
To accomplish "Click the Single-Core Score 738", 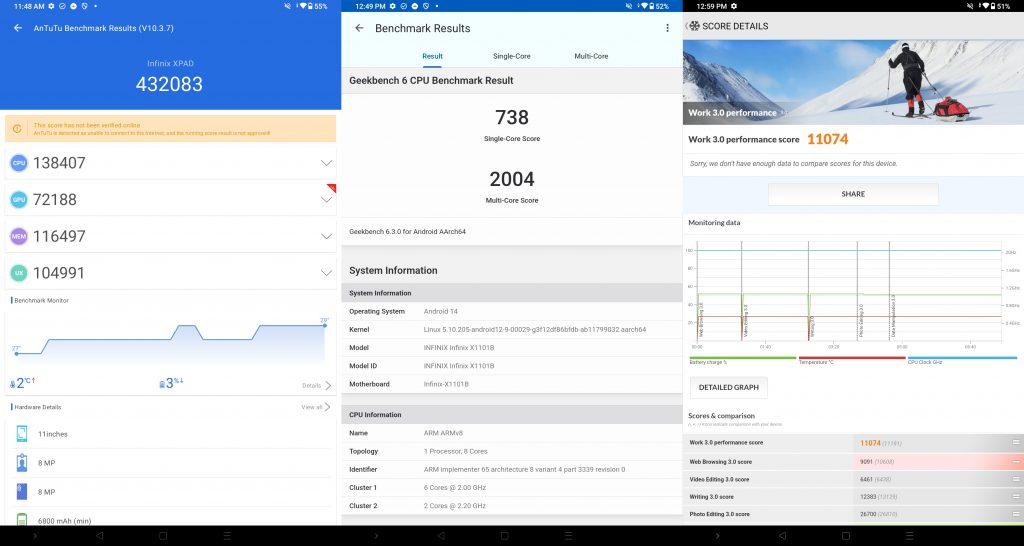I will (512, 118).
